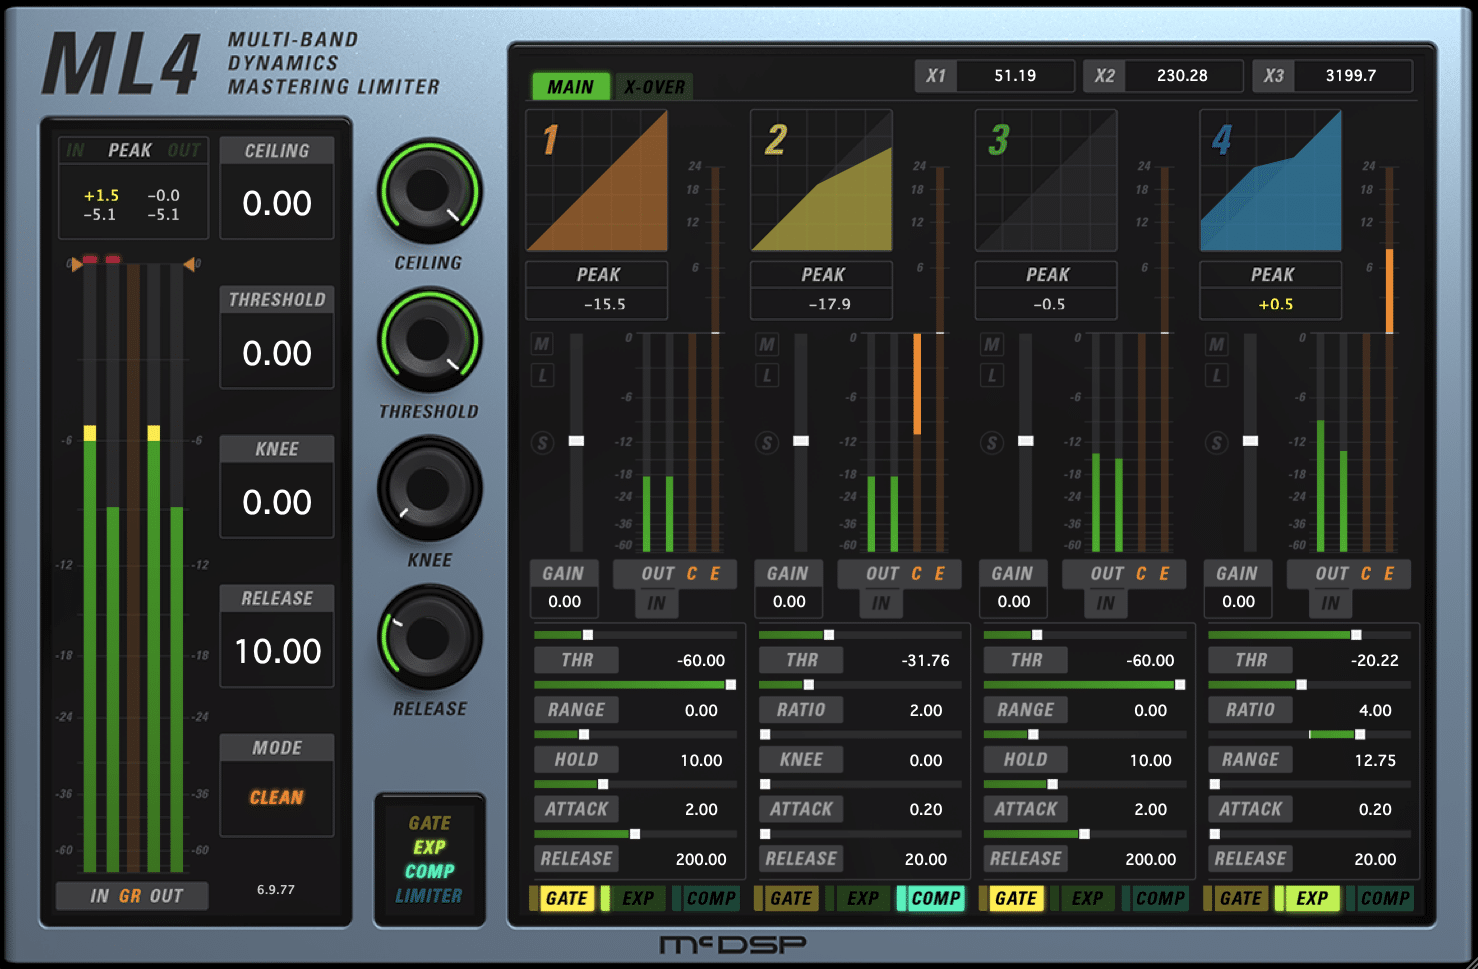Click the IN GR OUT meter selector
This screenshot has height=969, width=1478.
point(134,896)
